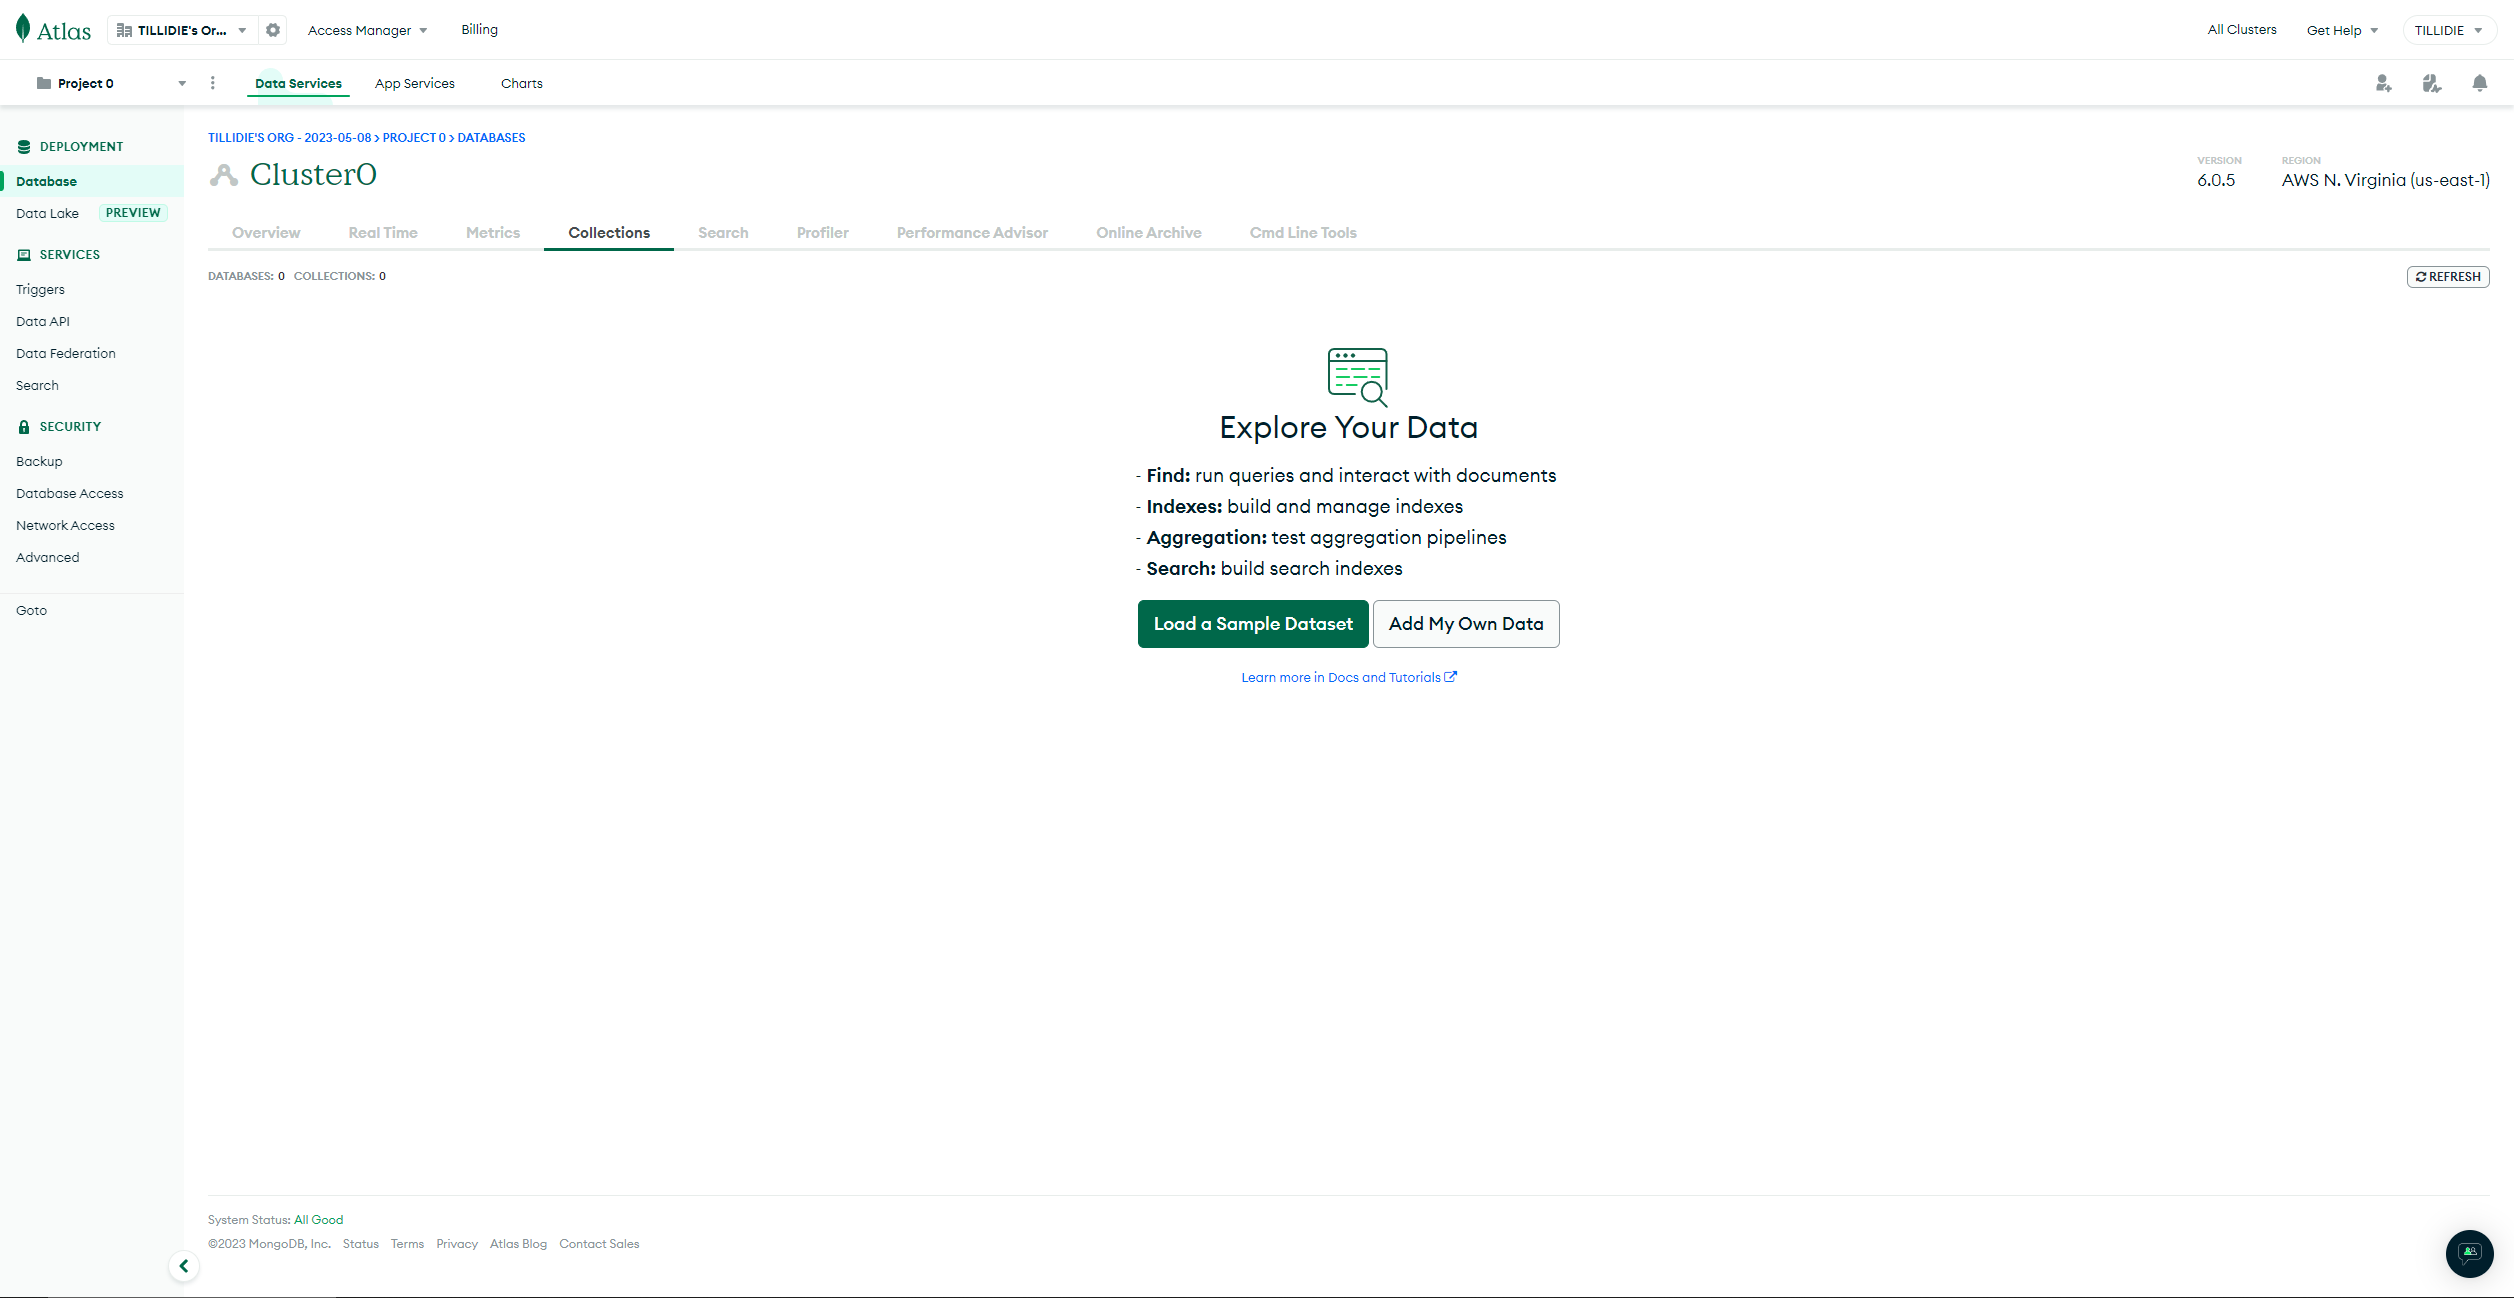Open the Contact Sales footer link
The height and width of the screenshot is (1298, 2514).
point(599,1243)
